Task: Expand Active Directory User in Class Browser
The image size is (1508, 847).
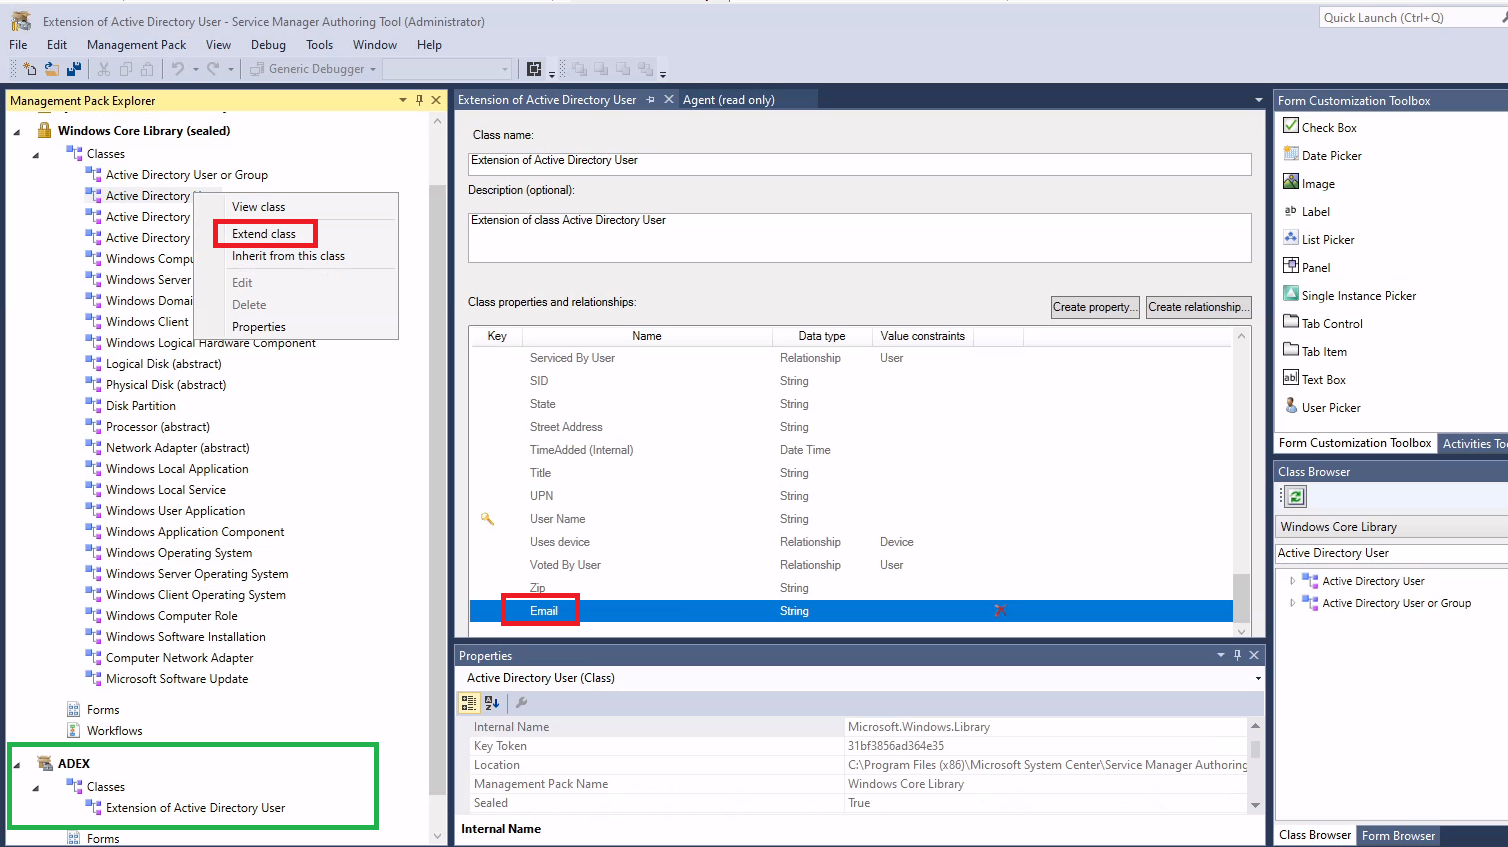Action: [1292, 581]
